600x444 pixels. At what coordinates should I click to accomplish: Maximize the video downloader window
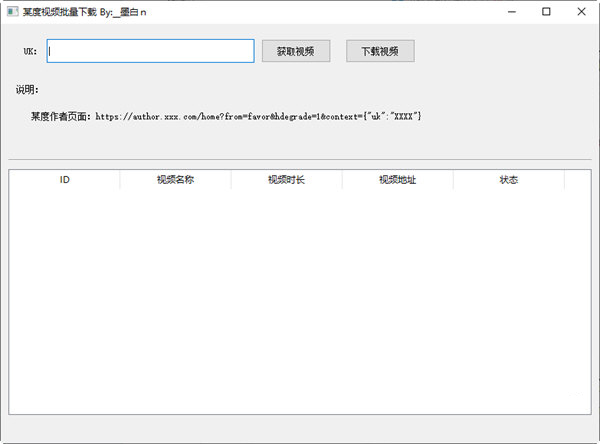tap(546, 12)
